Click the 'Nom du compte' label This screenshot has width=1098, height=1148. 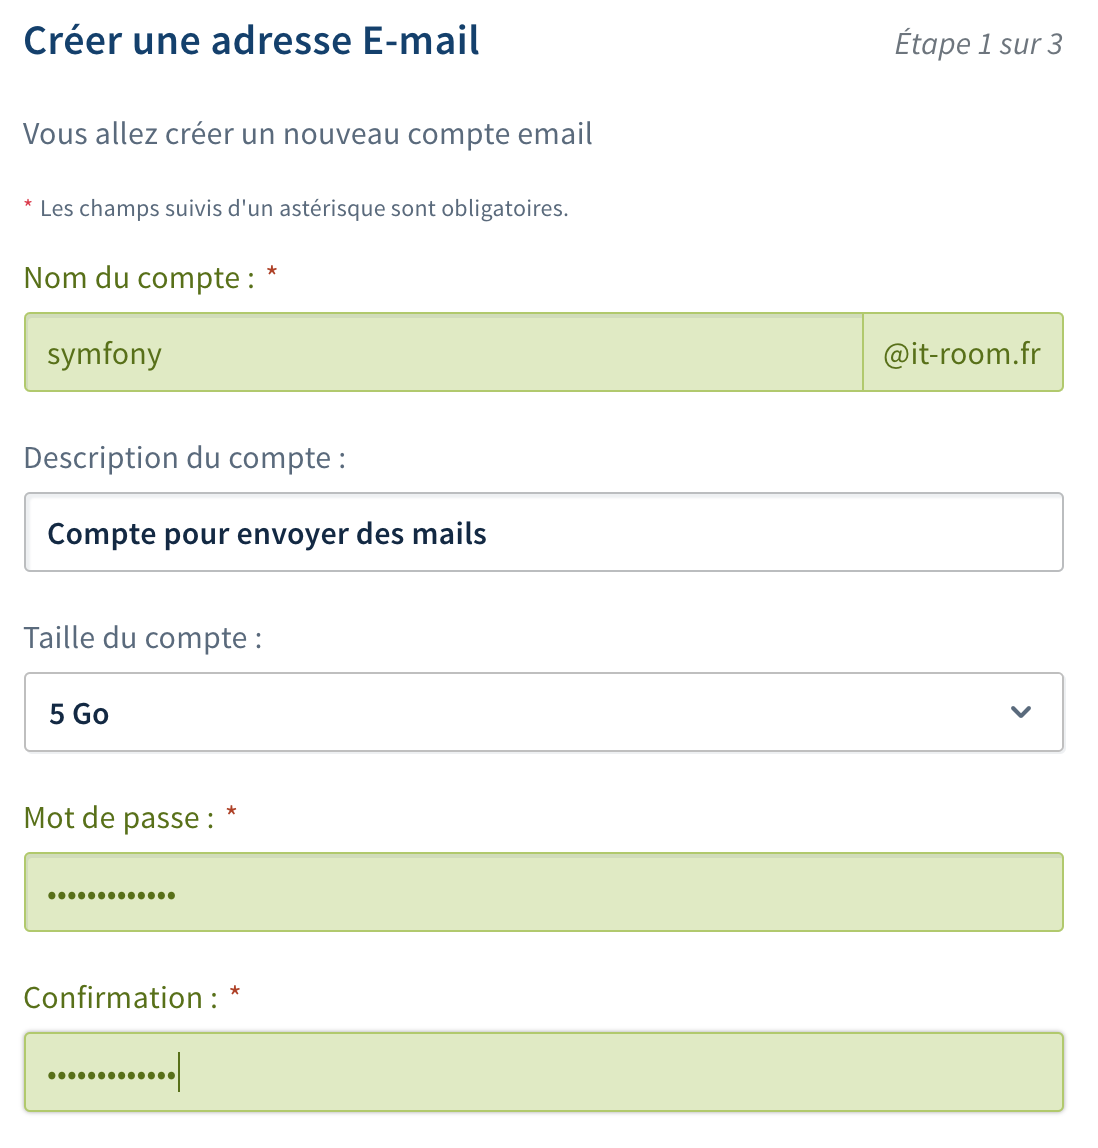[135, 278]
